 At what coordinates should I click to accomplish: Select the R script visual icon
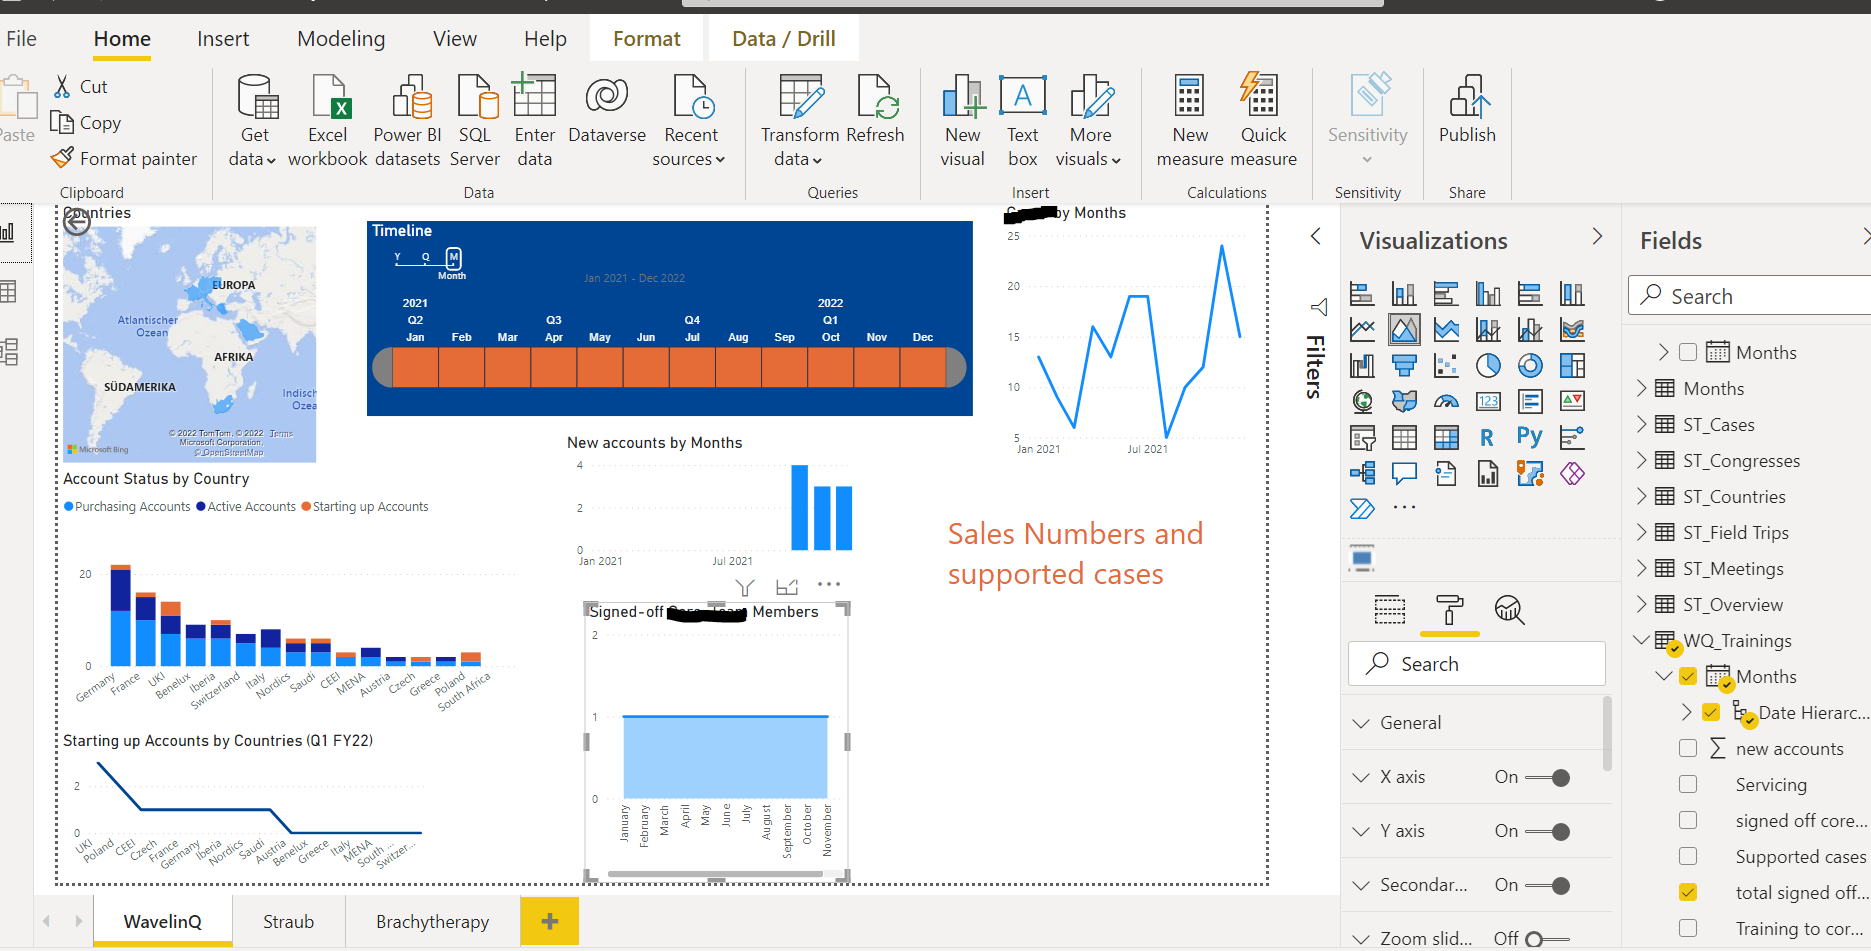1487,437
